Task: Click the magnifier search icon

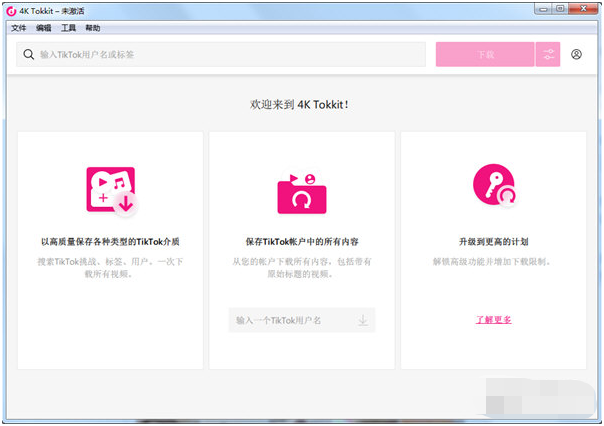Action: pyautogui.click(x=28, y=54)
